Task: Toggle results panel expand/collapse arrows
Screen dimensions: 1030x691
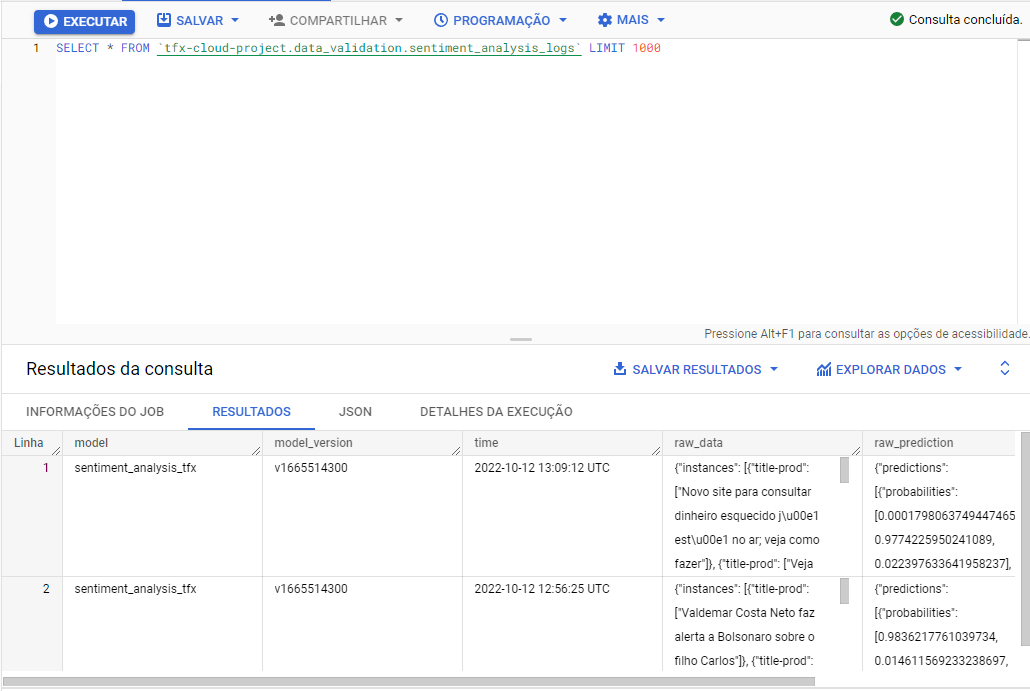Action: 1004,368
